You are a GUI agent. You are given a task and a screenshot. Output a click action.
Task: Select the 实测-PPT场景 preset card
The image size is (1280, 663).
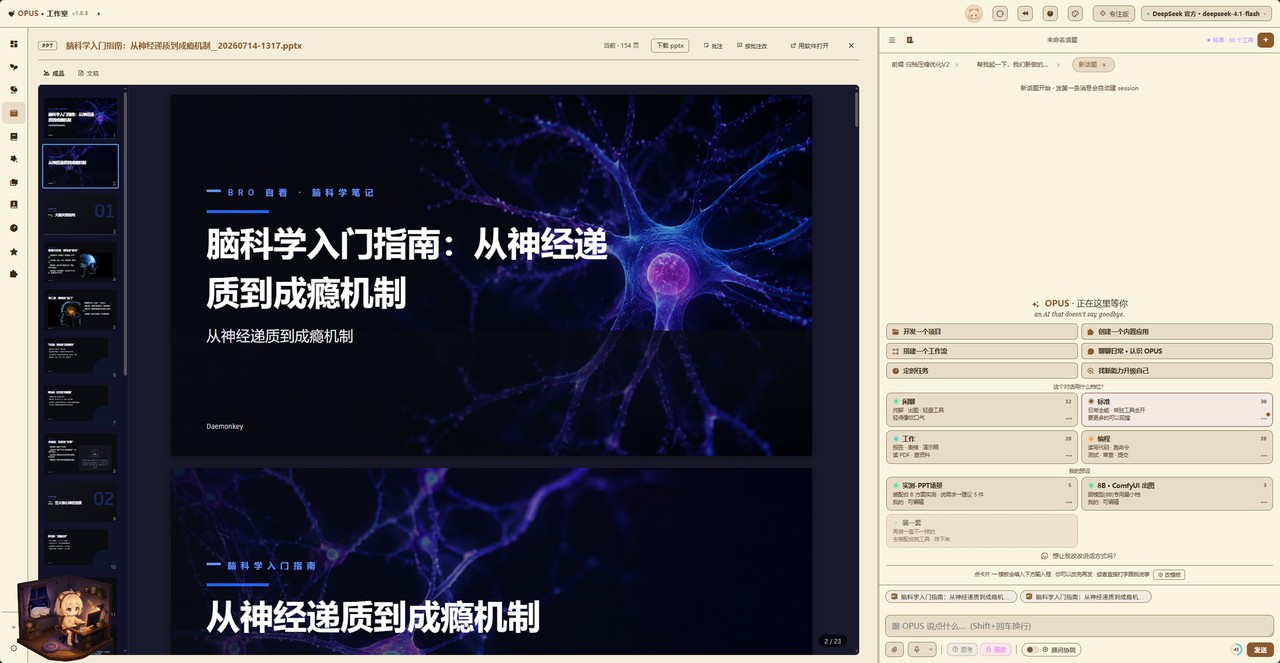click(x=982, y=493)
